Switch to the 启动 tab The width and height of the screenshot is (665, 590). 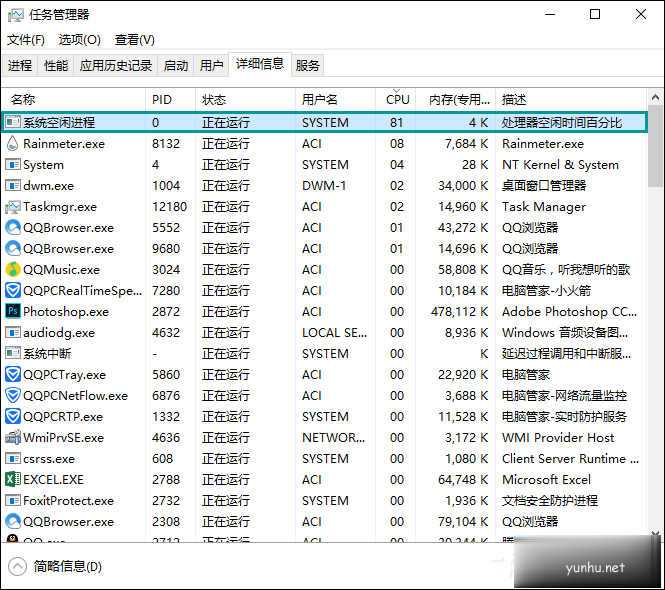tap(176, 66)
